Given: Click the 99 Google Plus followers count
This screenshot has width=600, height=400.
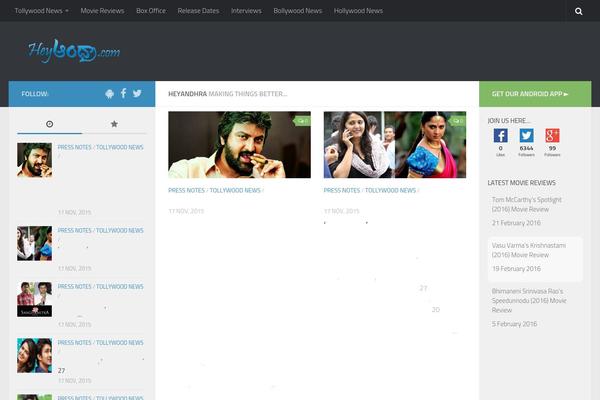Looking at the screenshot, I should coord(552,148).
